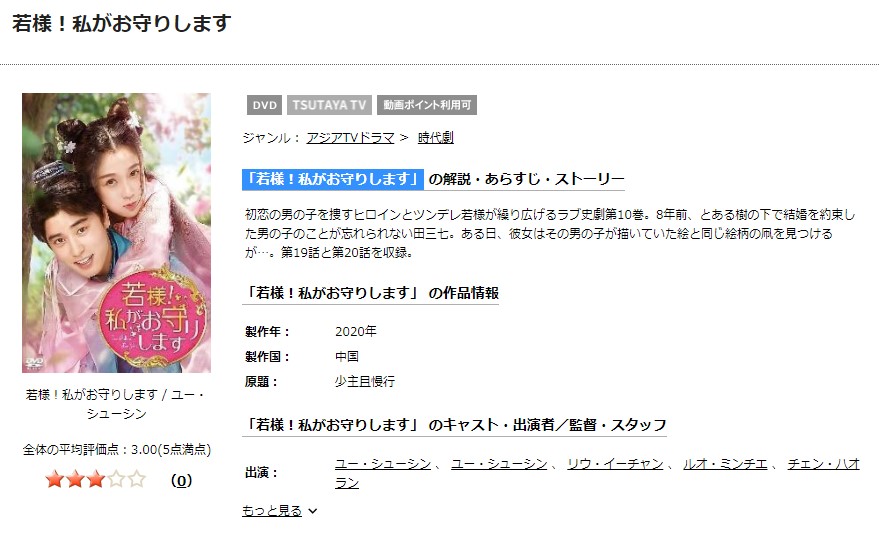
Task: Open チェン・ハオラン cast link
Action: [x=597, y=473]
